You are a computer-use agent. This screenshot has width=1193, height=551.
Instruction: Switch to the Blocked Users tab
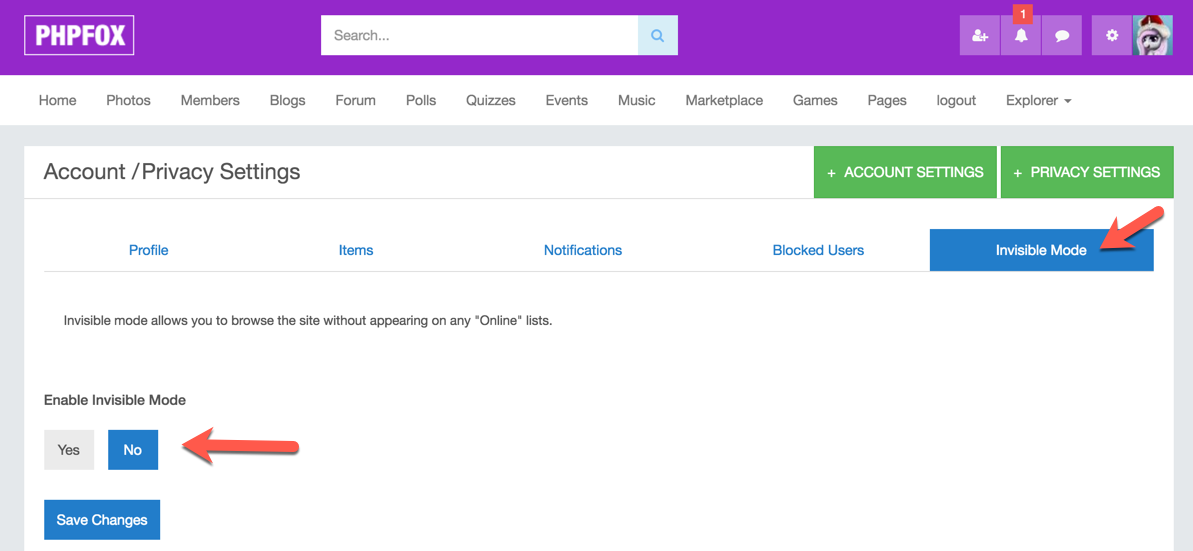(x=818, y=250)
